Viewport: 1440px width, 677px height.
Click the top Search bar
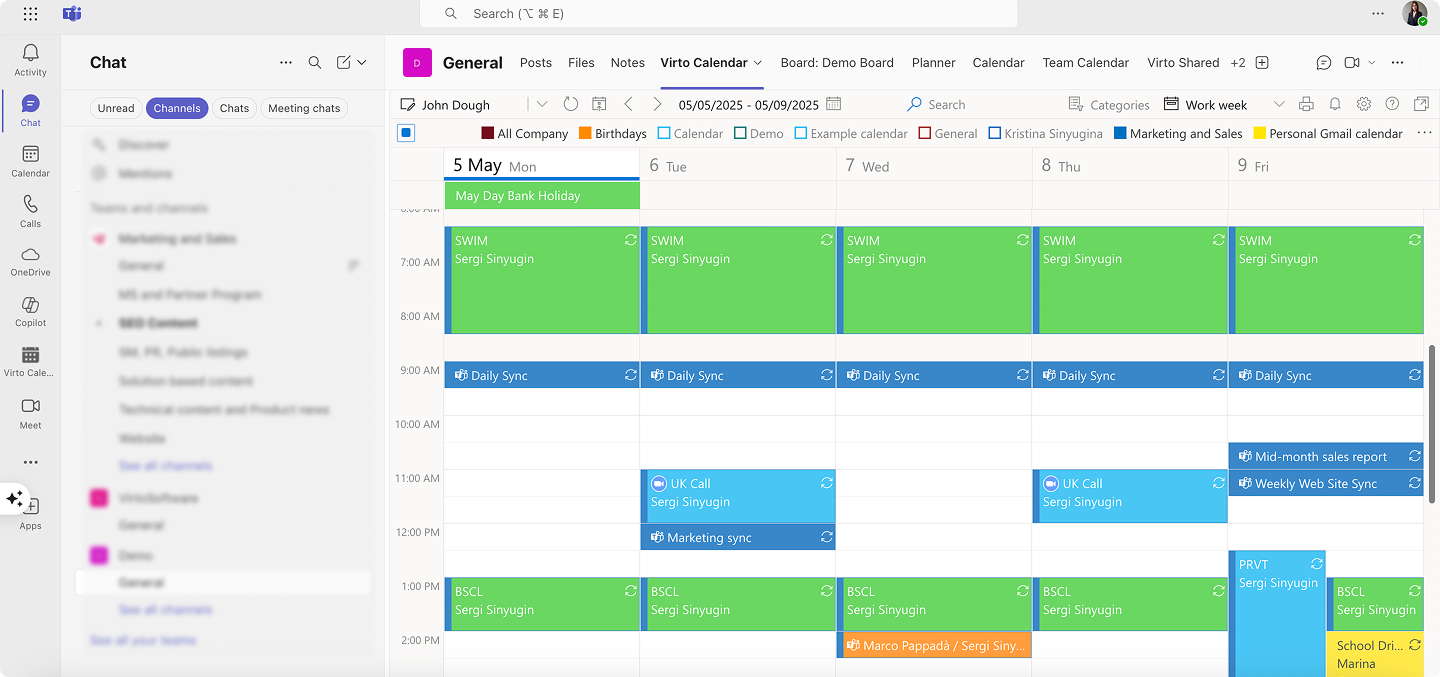coord(718,14)
